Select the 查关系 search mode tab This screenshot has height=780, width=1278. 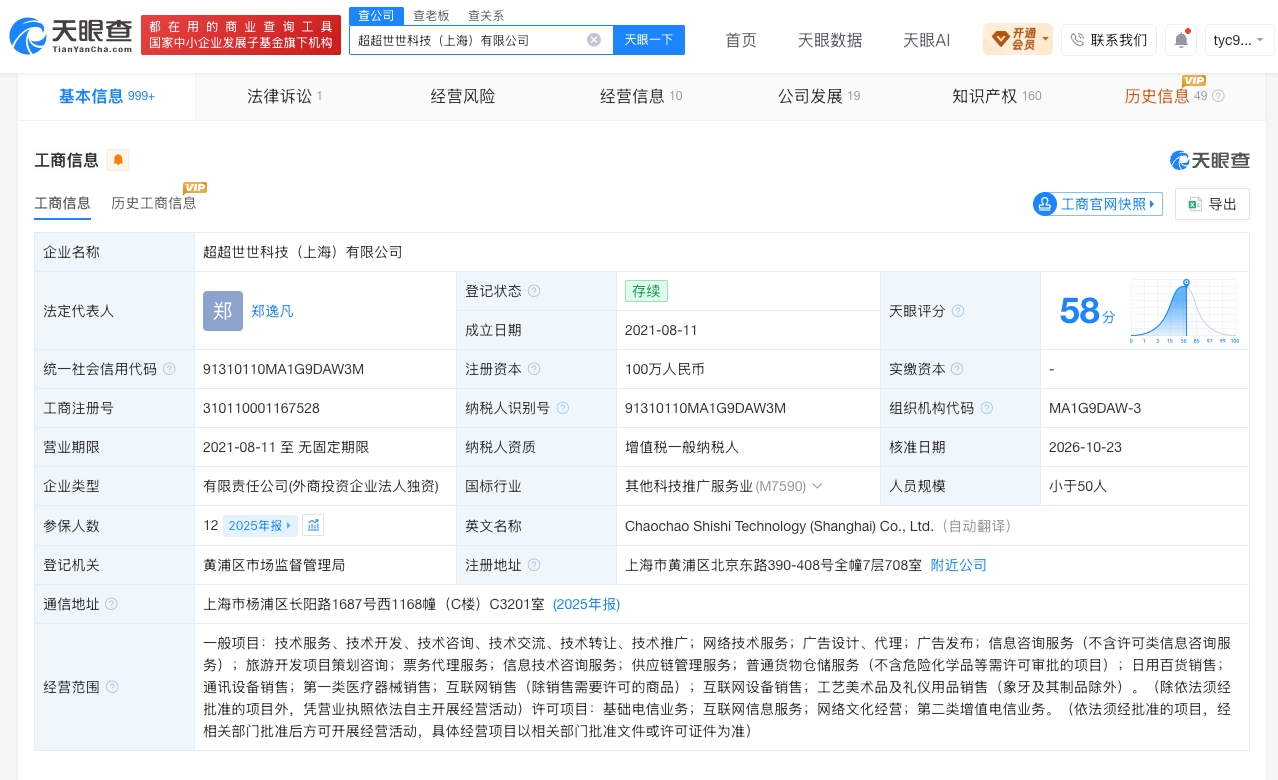coord(486,15)
